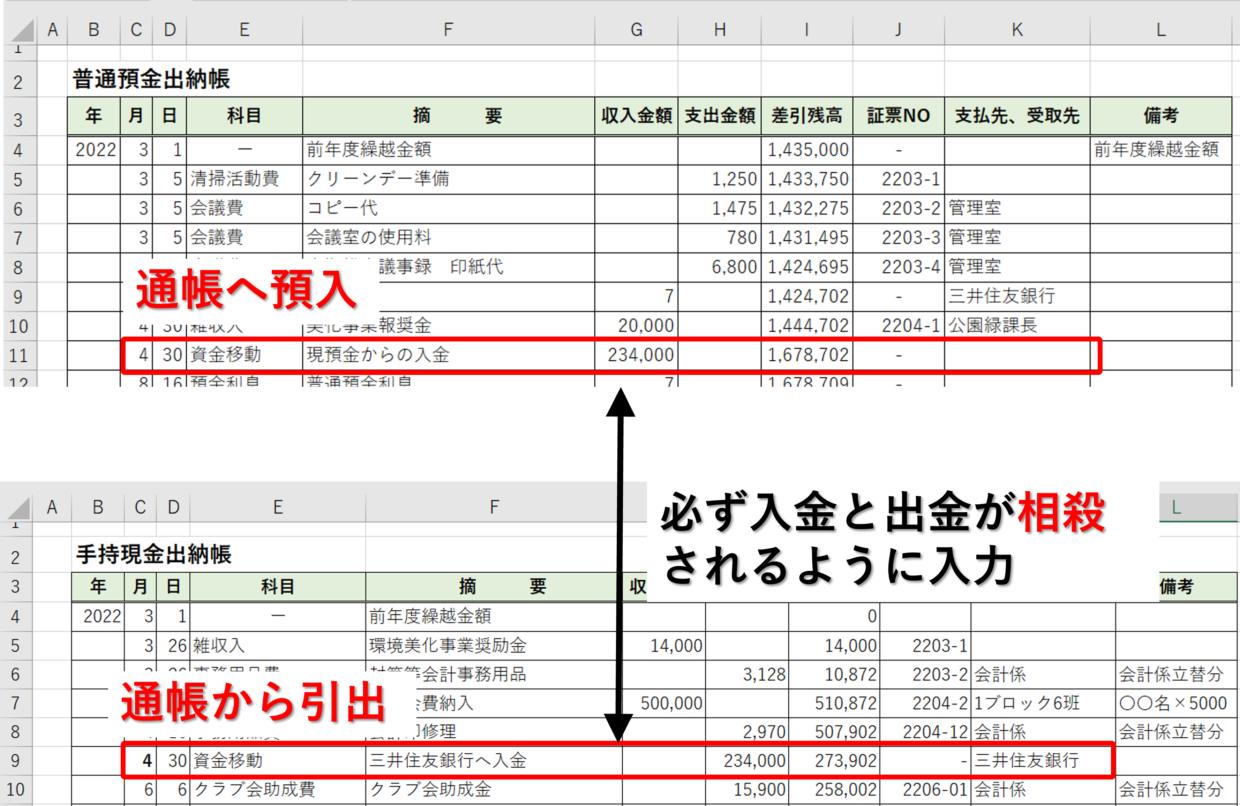This screenshot has height=806, width=1240.
Task: Click the balance cell 273,902
Action: 834,761
